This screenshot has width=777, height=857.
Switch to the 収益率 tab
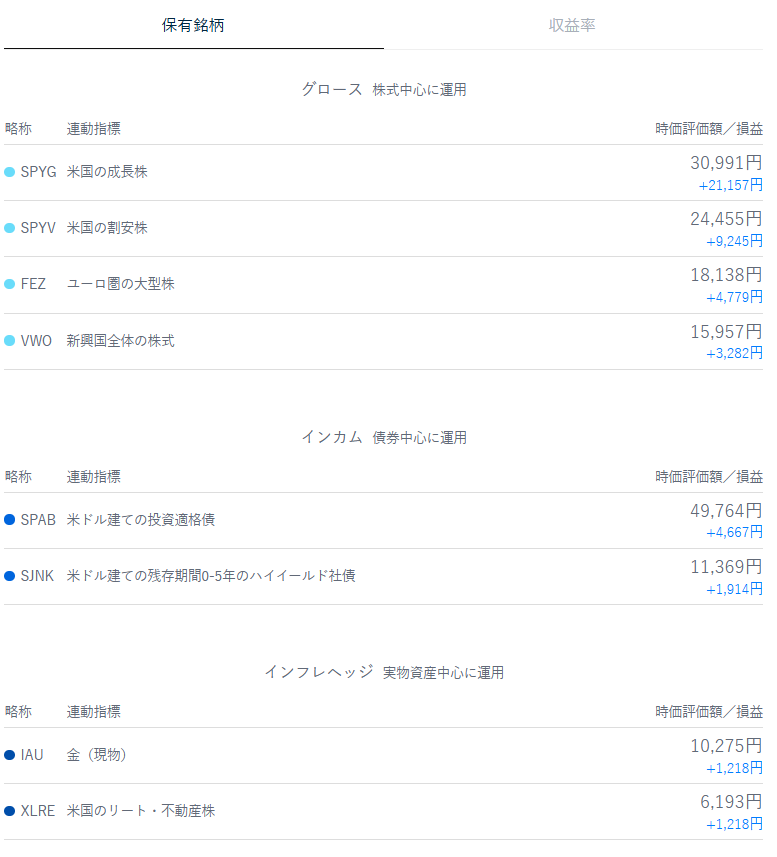click(x=571, y=25)
